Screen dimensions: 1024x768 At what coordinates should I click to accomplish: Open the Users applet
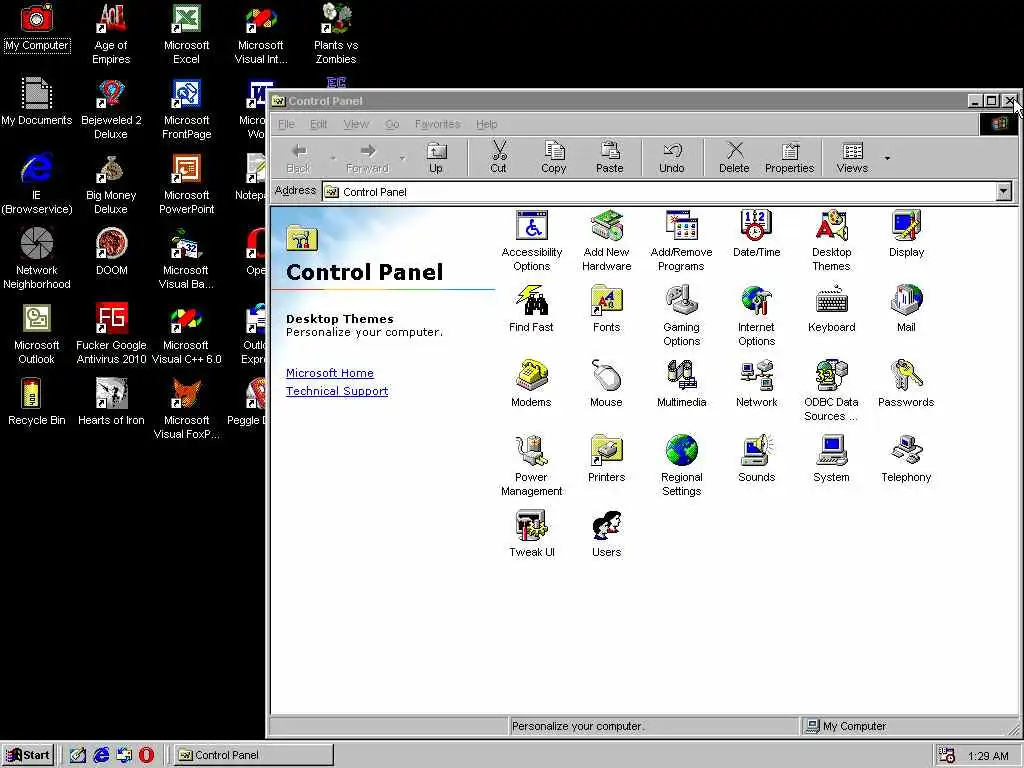click(x=606, y=534)
